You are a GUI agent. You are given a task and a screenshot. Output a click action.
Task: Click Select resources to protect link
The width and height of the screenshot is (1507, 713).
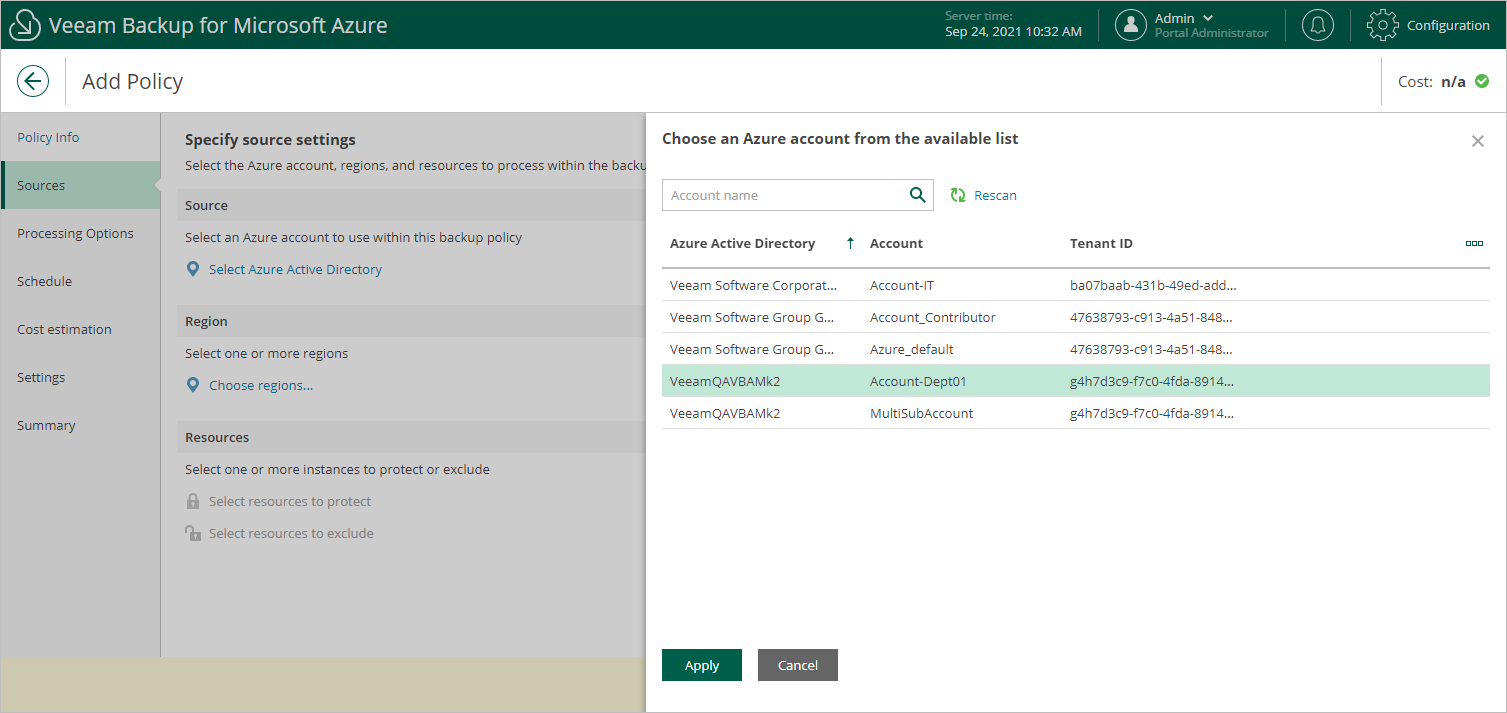click(290, 501)
